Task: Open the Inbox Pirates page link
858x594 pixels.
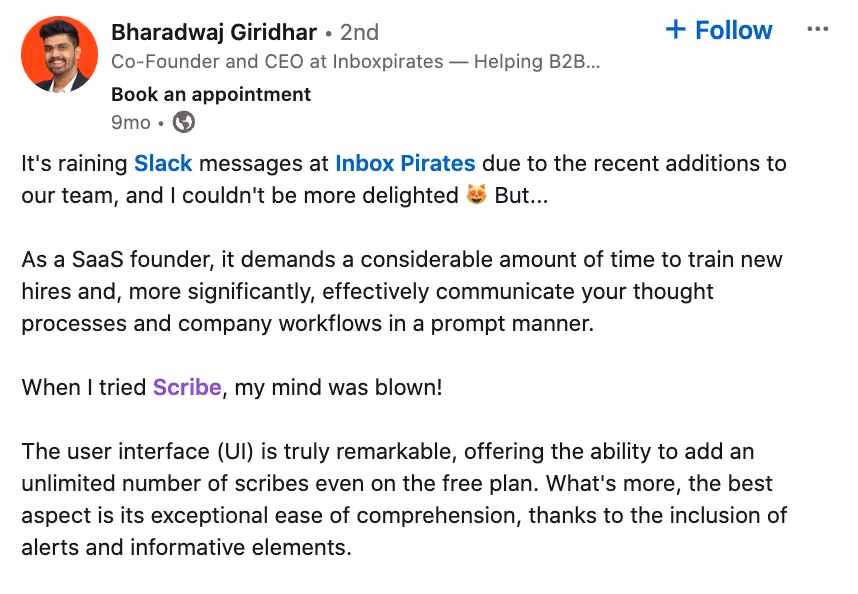Action: click(x=405, y=163)
